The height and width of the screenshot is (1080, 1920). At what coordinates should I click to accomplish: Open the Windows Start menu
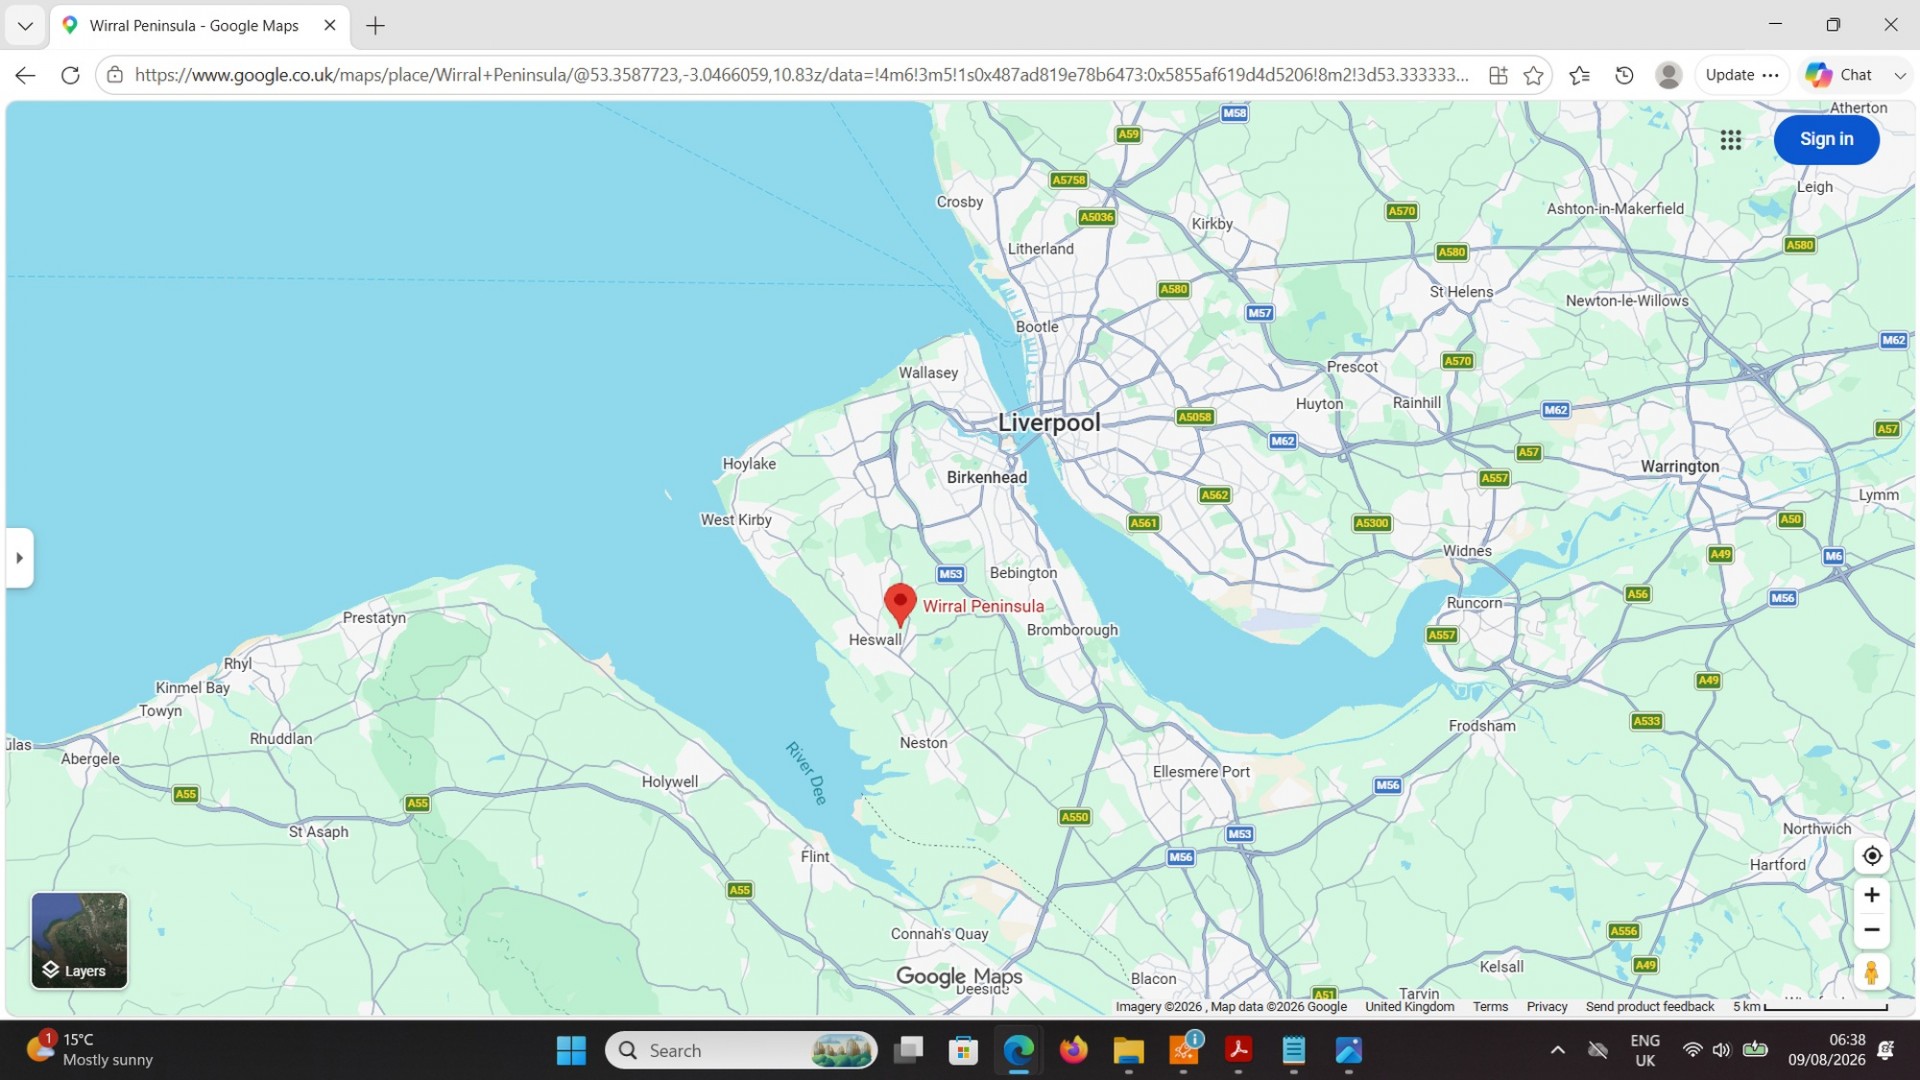571,1050
